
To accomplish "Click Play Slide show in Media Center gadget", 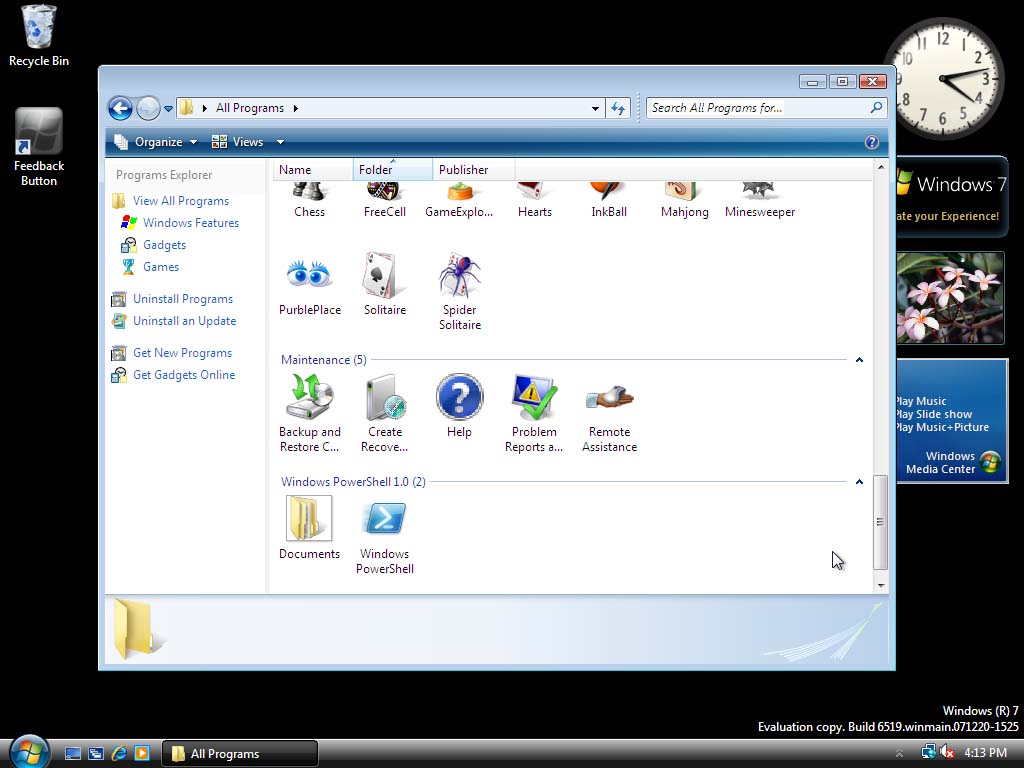I will coord(934,414).
